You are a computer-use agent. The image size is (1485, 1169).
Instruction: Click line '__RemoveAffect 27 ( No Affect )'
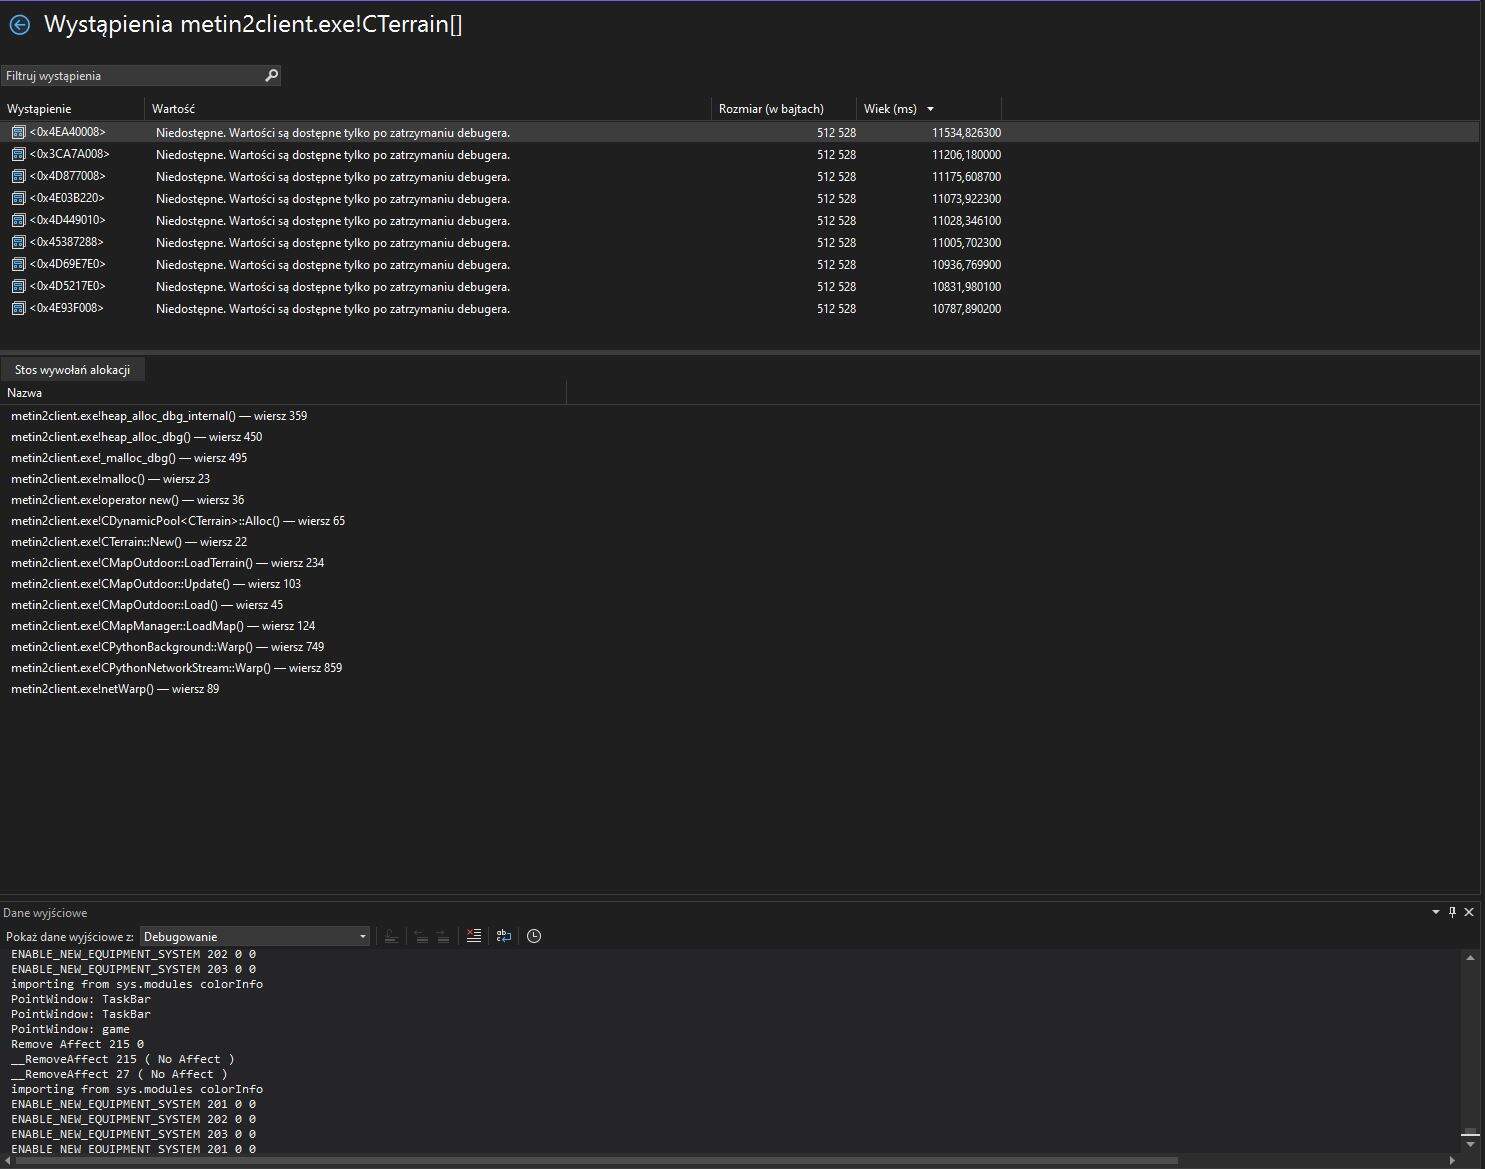point(119,1074)
